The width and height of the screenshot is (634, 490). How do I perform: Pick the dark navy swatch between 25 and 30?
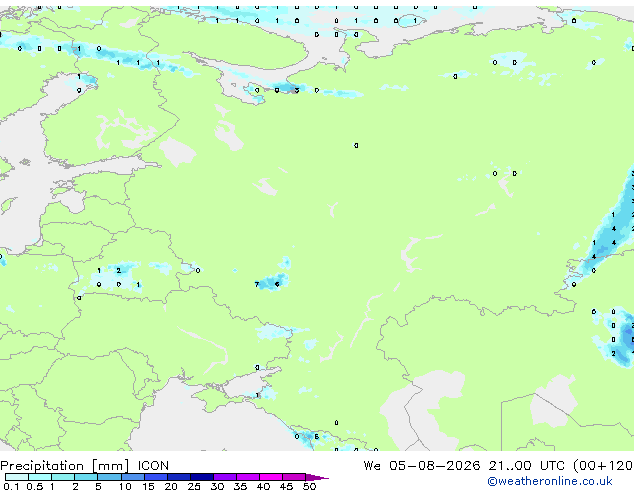(x=202, y=477)
